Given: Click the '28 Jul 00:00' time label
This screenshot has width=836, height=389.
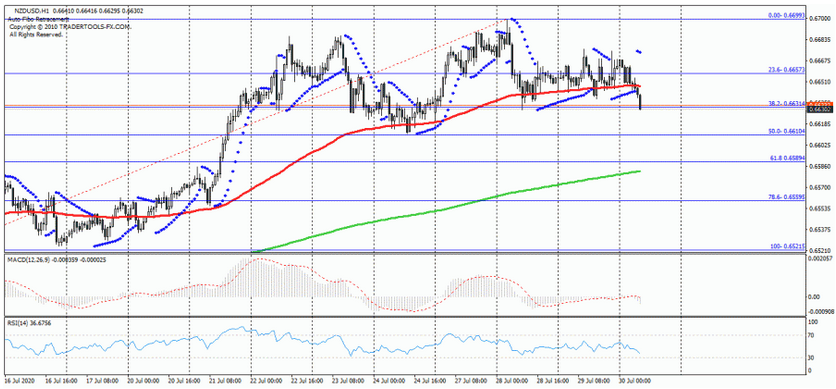Looking at the screenshot, I should click(513, 380).
